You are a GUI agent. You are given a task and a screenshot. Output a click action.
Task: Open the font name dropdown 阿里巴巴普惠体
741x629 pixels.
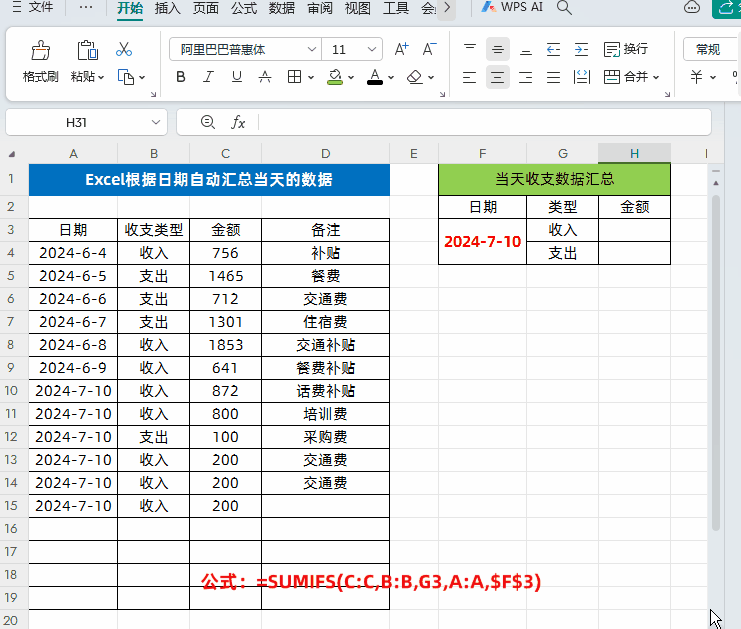311,49
